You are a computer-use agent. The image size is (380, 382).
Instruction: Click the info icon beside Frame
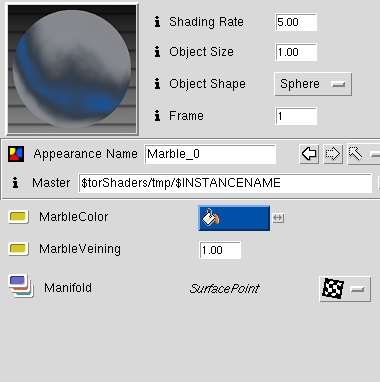157,116
